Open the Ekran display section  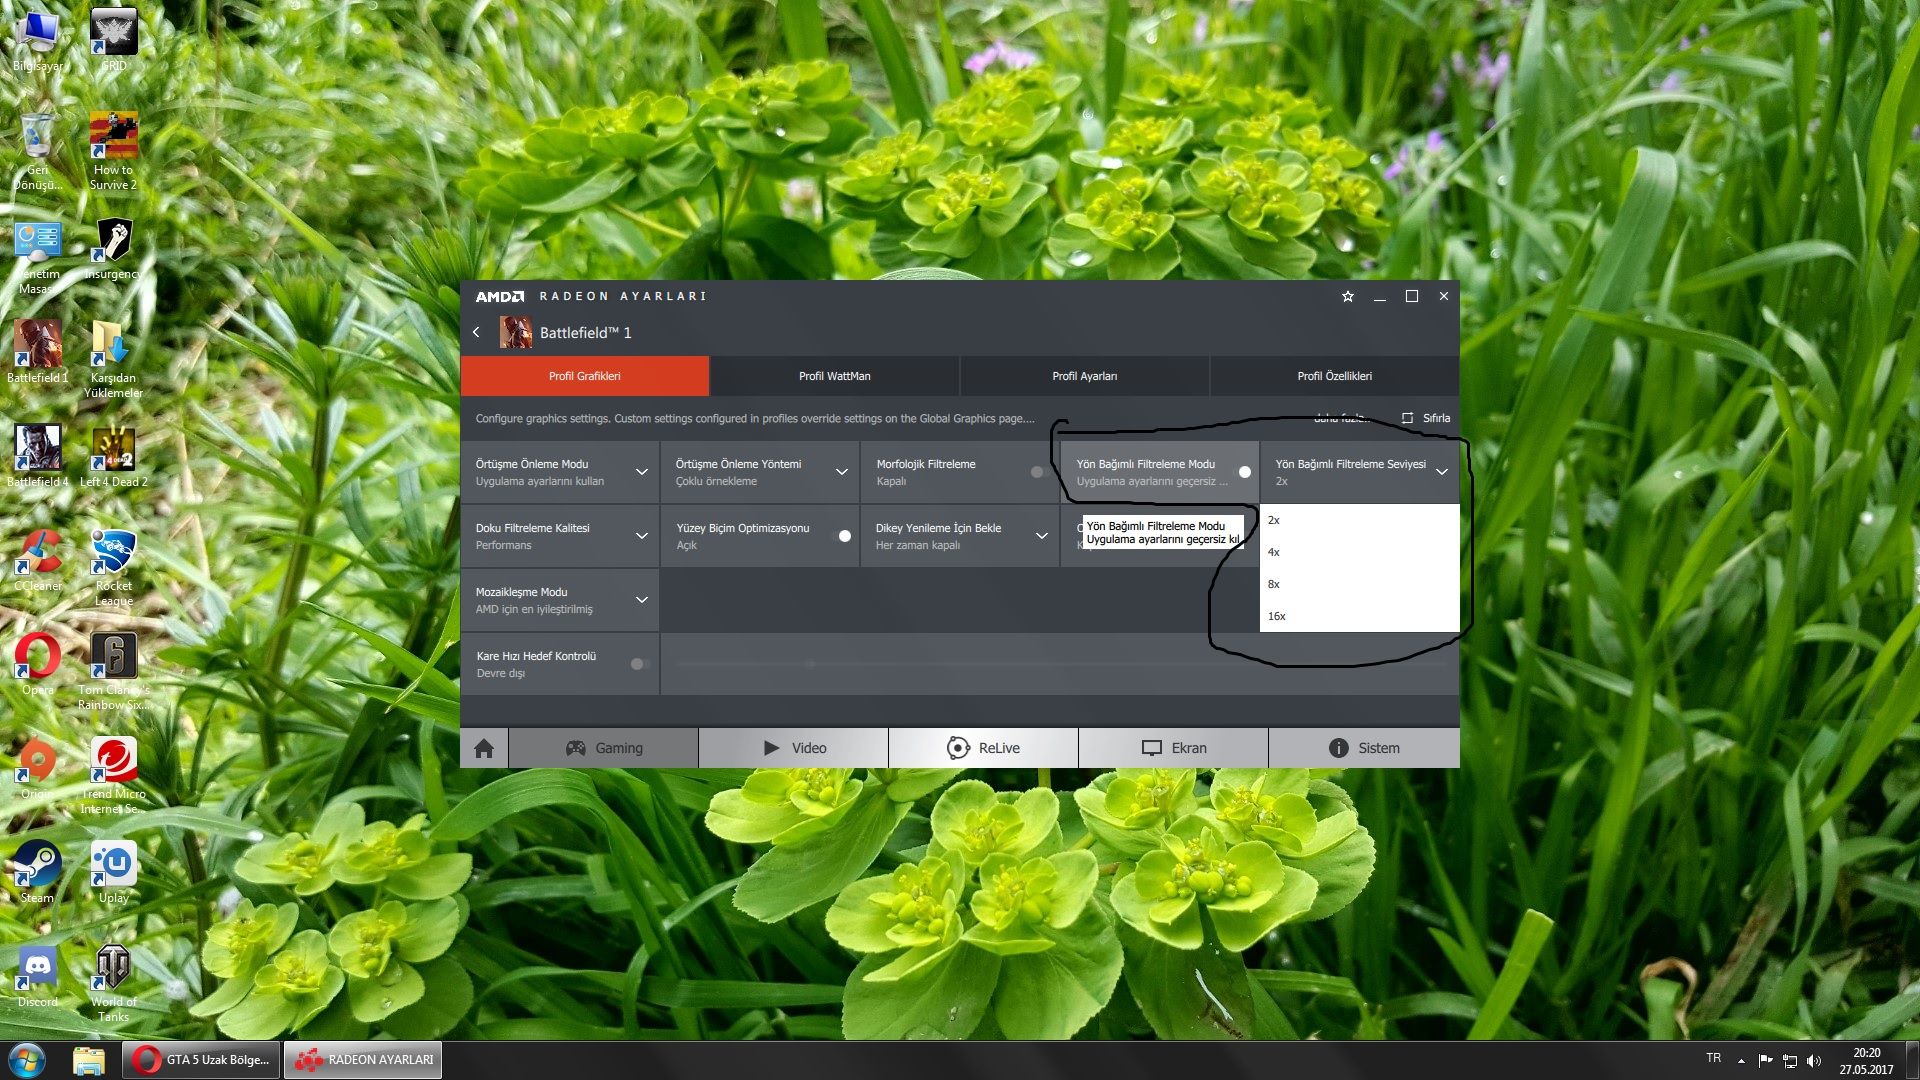(x=1174, y=748)
